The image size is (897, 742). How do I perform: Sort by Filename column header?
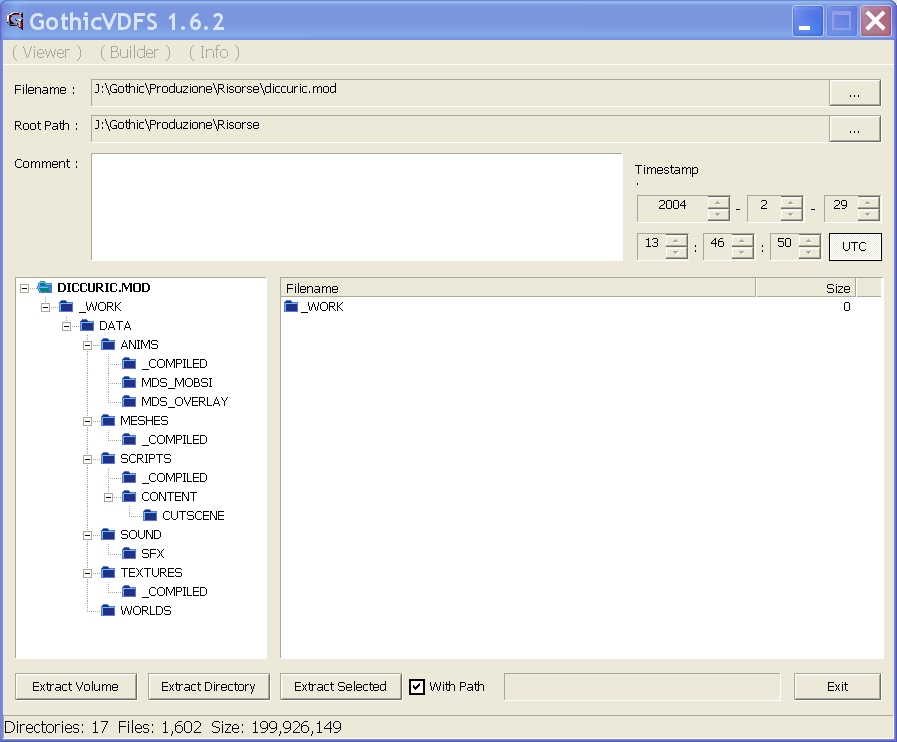point(518,288)
